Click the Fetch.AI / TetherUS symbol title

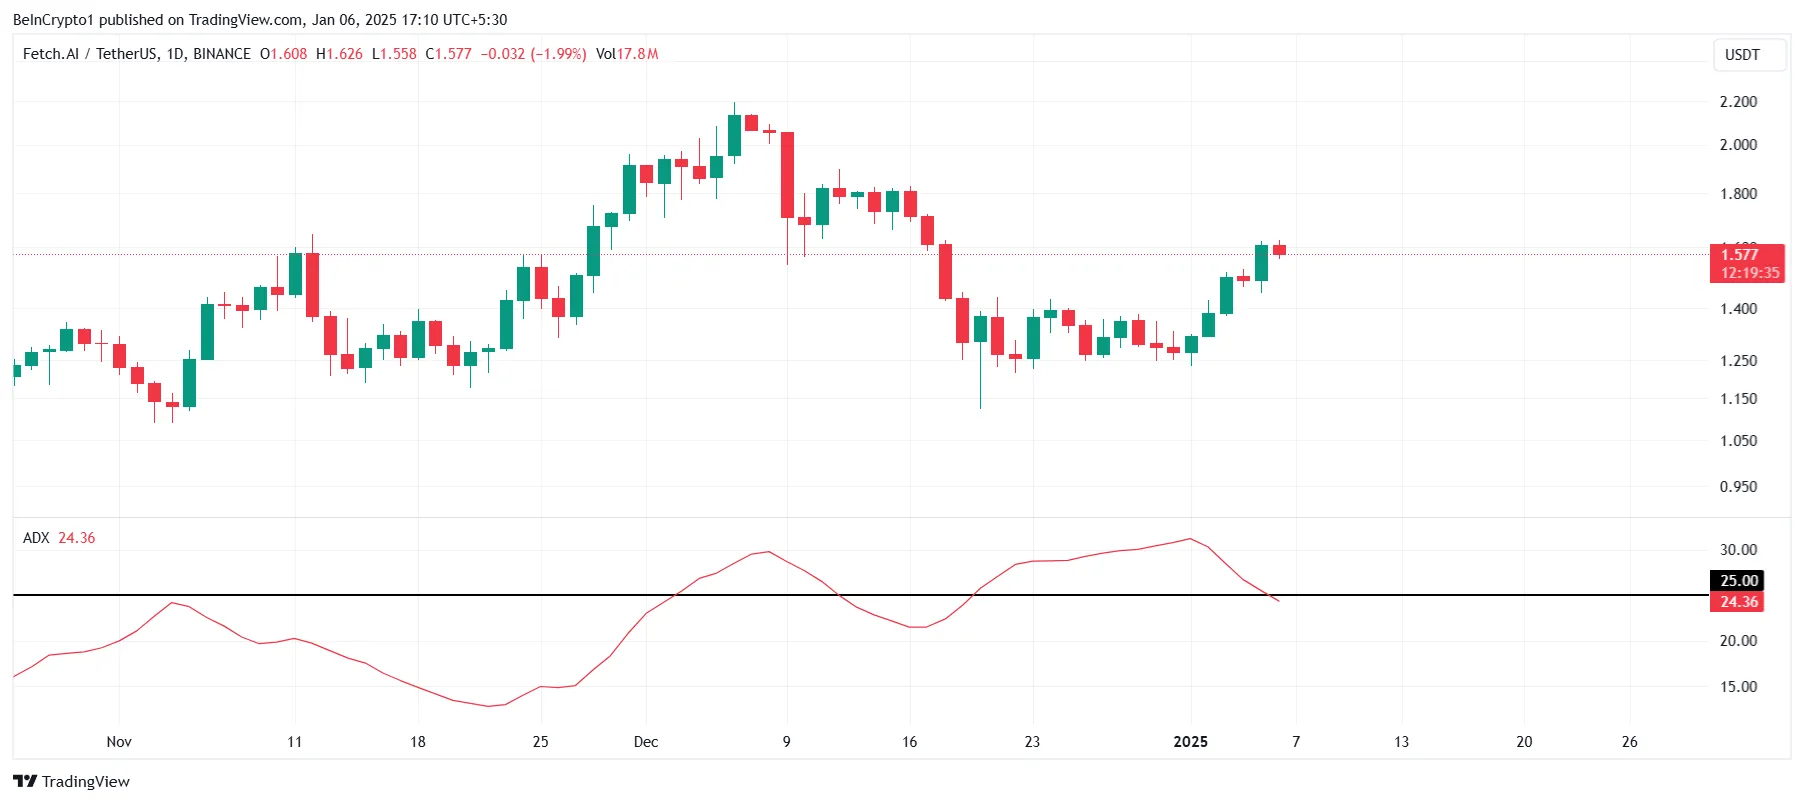point(137,54)
